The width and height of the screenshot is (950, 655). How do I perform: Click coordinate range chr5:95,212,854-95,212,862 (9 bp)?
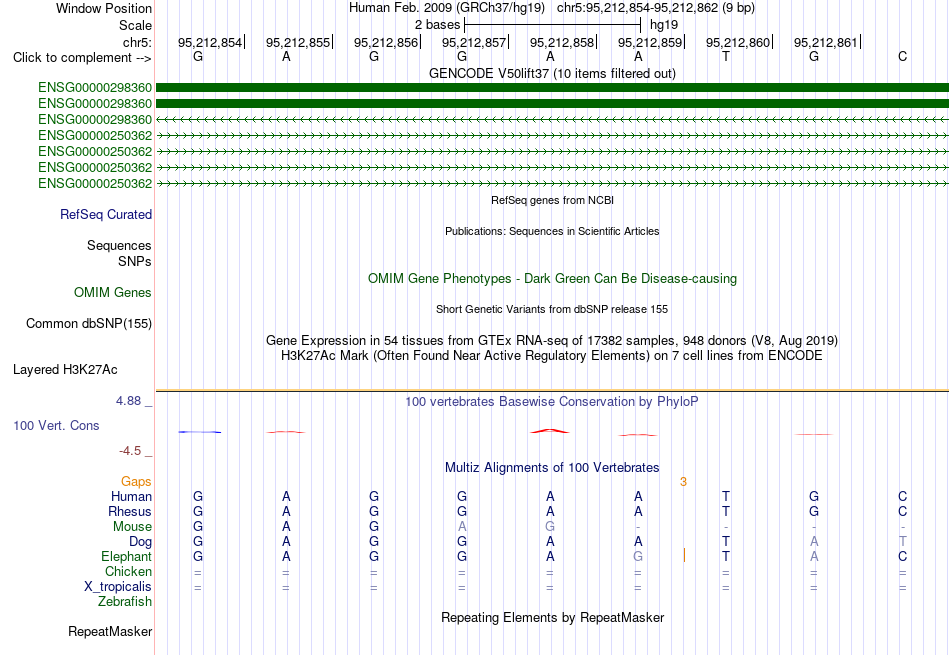656,8
